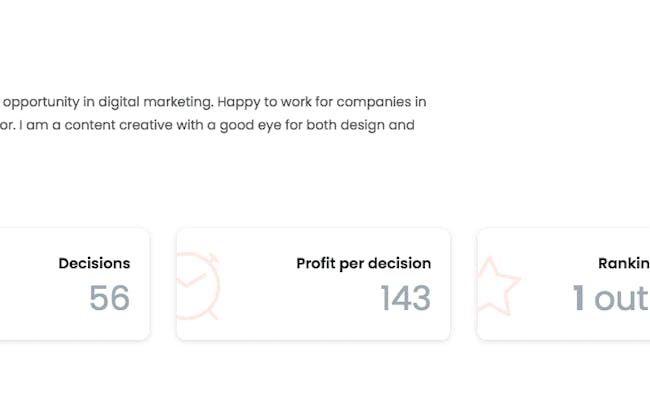
Task: Click the Profit per decision heading
Action: (363, 264)
